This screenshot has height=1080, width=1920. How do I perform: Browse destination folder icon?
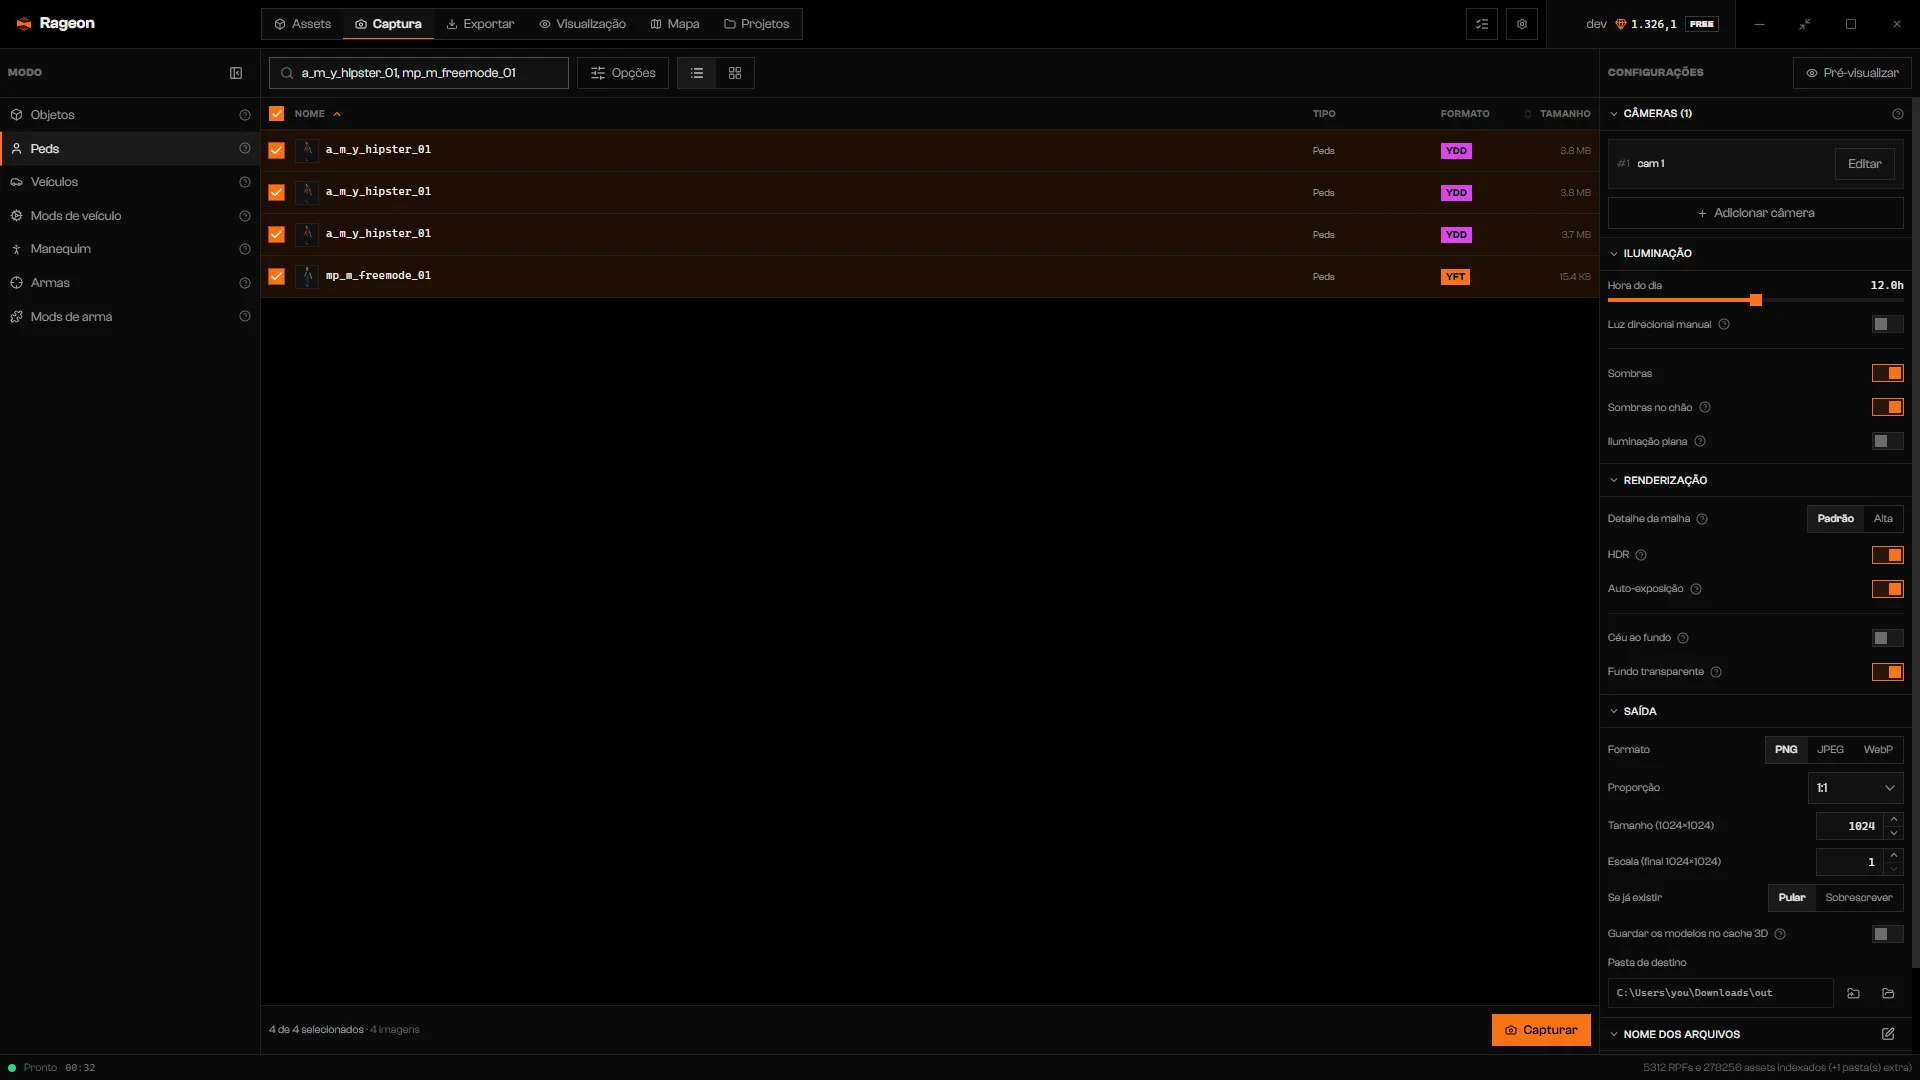(x=1854, y=993)
